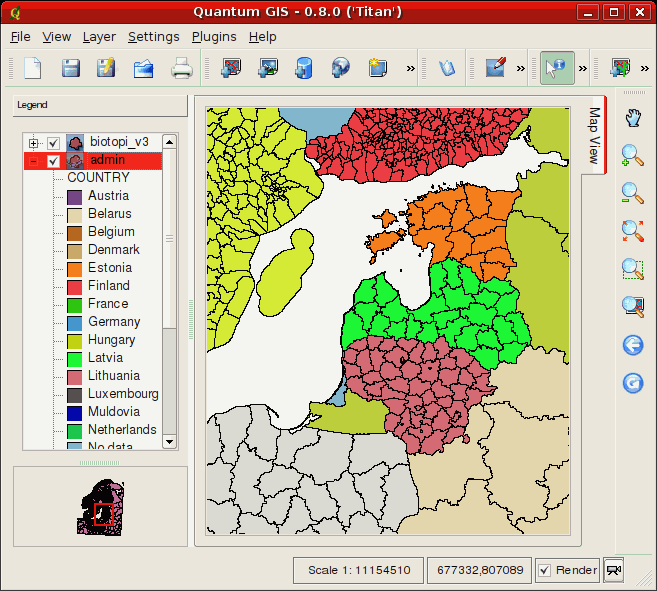This screenshot has width=657, height=591.
Task: Add a raster layer via the toolbar icon
Action: pyautogui.click(x=268, y=68)
